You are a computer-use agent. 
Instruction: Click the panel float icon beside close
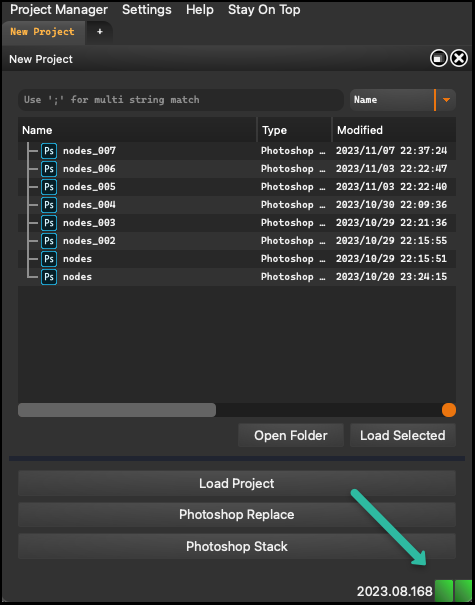(x=439, y=59)
